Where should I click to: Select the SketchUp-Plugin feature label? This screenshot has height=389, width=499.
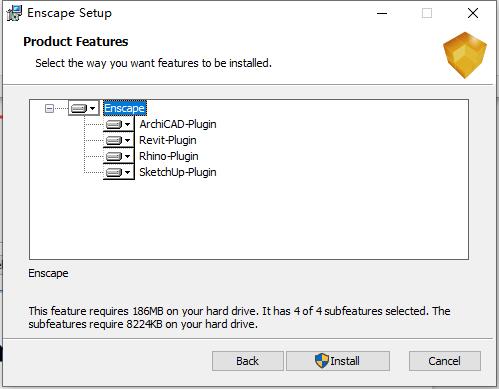pyautogui.click(x=178, y=172)
